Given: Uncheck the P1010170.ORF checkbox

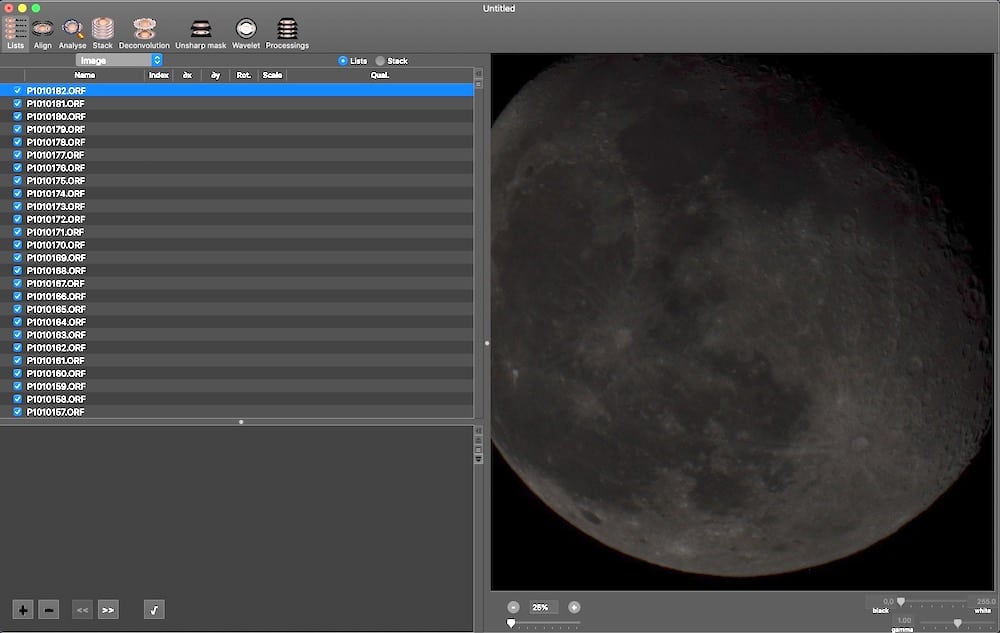Looking at the screenshot, I should 18,245.
